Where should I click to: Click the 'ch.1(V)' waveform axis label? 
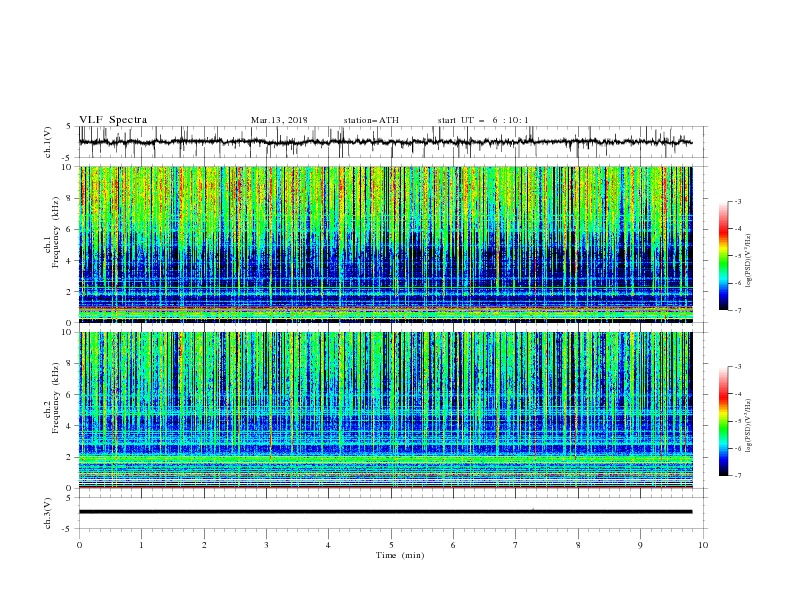[48, 142]
